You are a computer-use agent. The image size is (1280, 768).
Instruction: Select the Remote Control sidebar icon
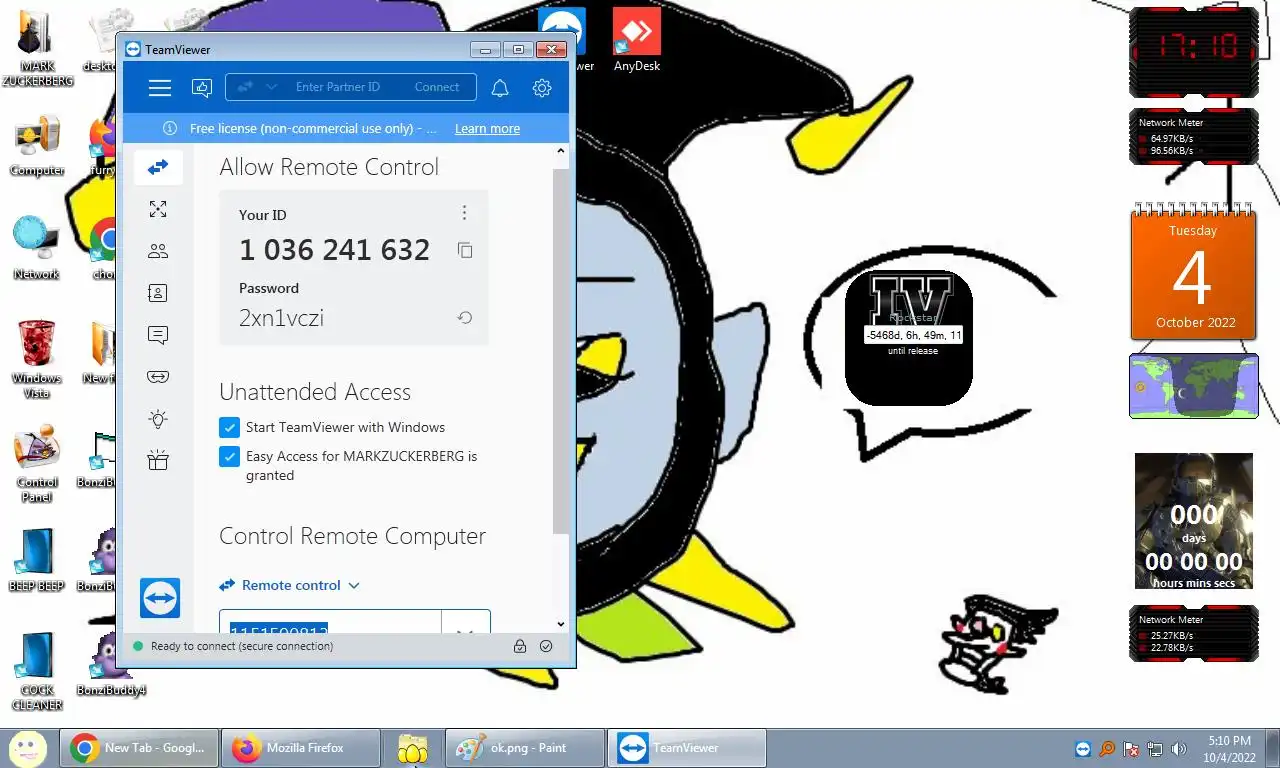coord(158,167)
